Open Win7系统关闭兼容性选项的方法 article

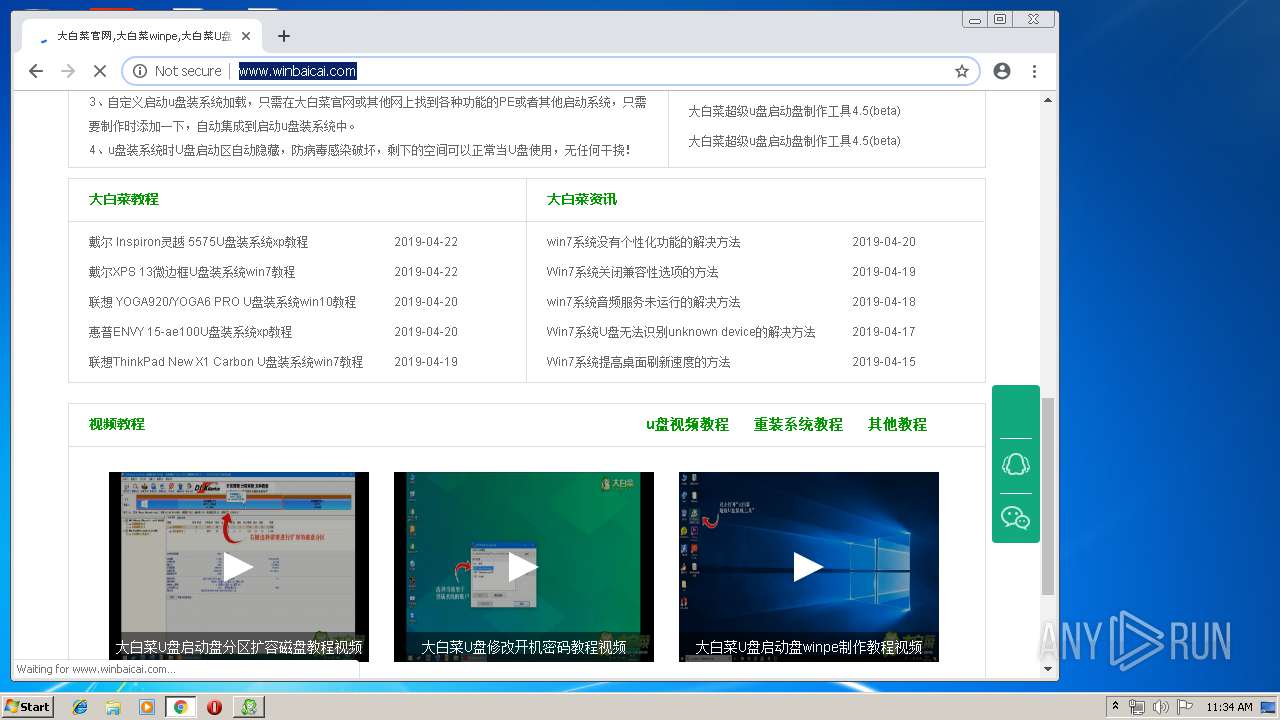click(632, 272)
